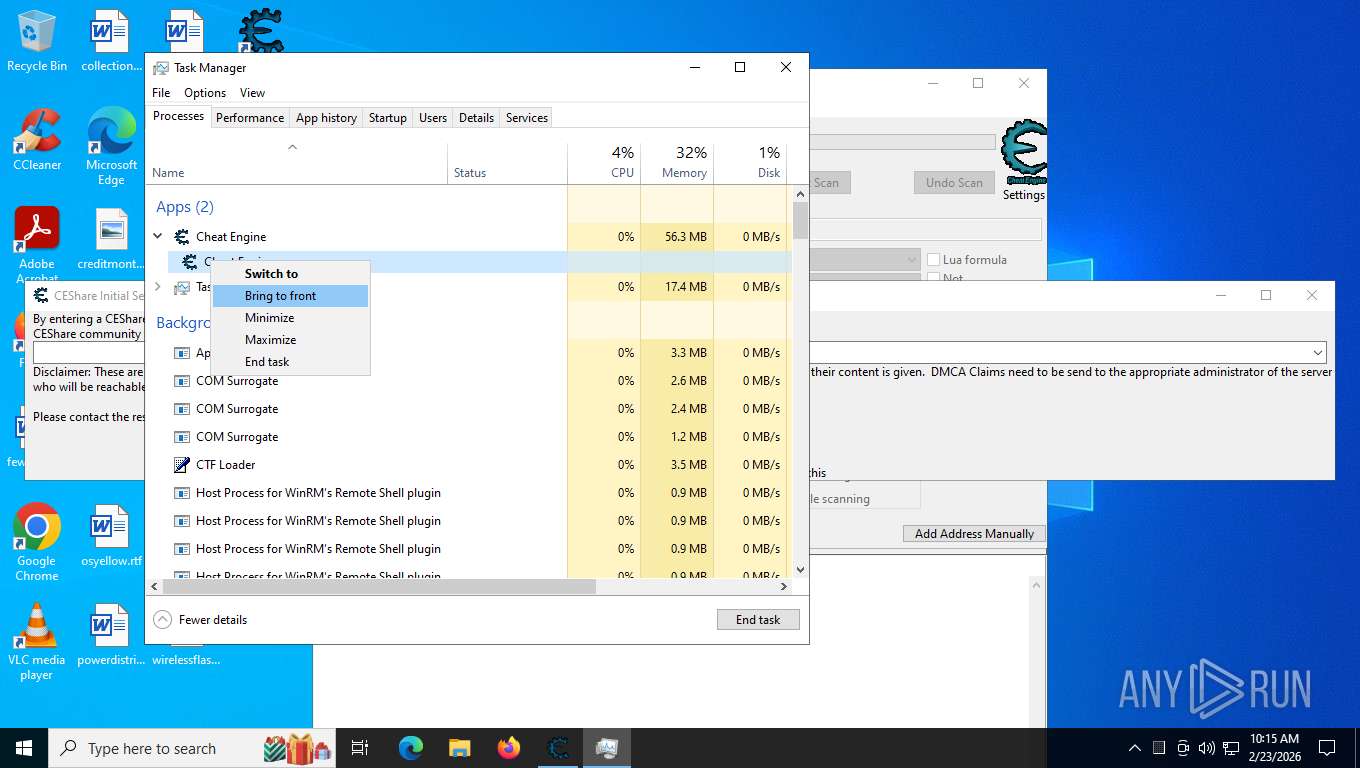Screen dimensions: 1360x768
Task: Switch to the Performance tab
Action: tap(250, 118)
